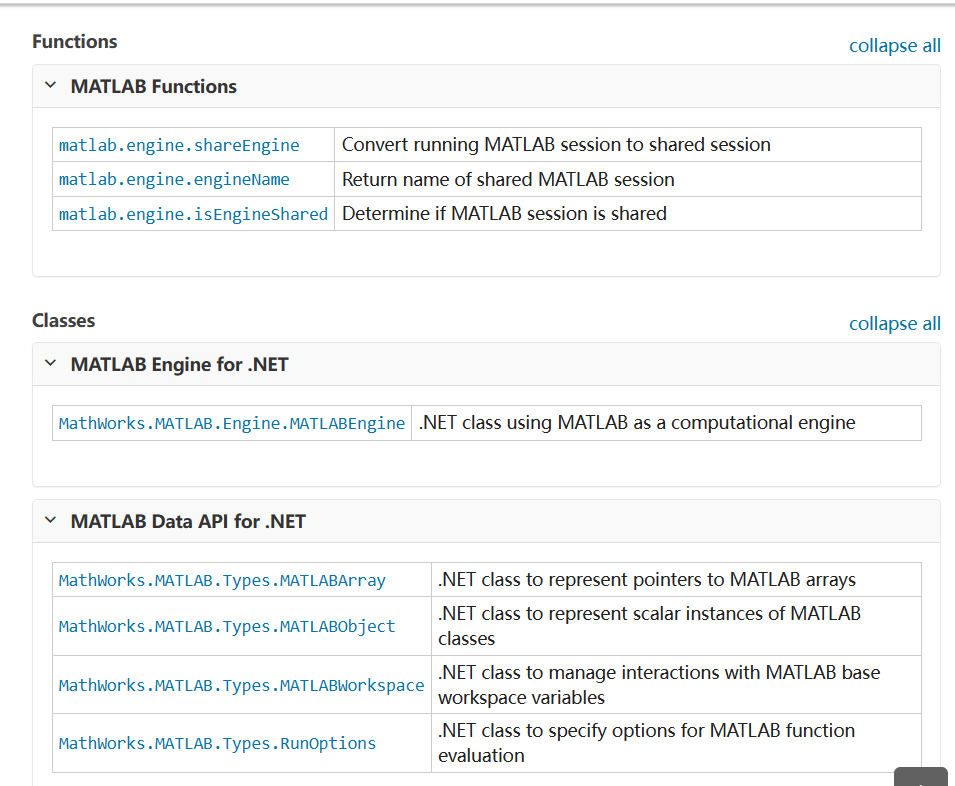The width and height of the screenshot is (955, 786).
Task: Click the "MATLAB Functions" panel title text
Action: point(153,86)
